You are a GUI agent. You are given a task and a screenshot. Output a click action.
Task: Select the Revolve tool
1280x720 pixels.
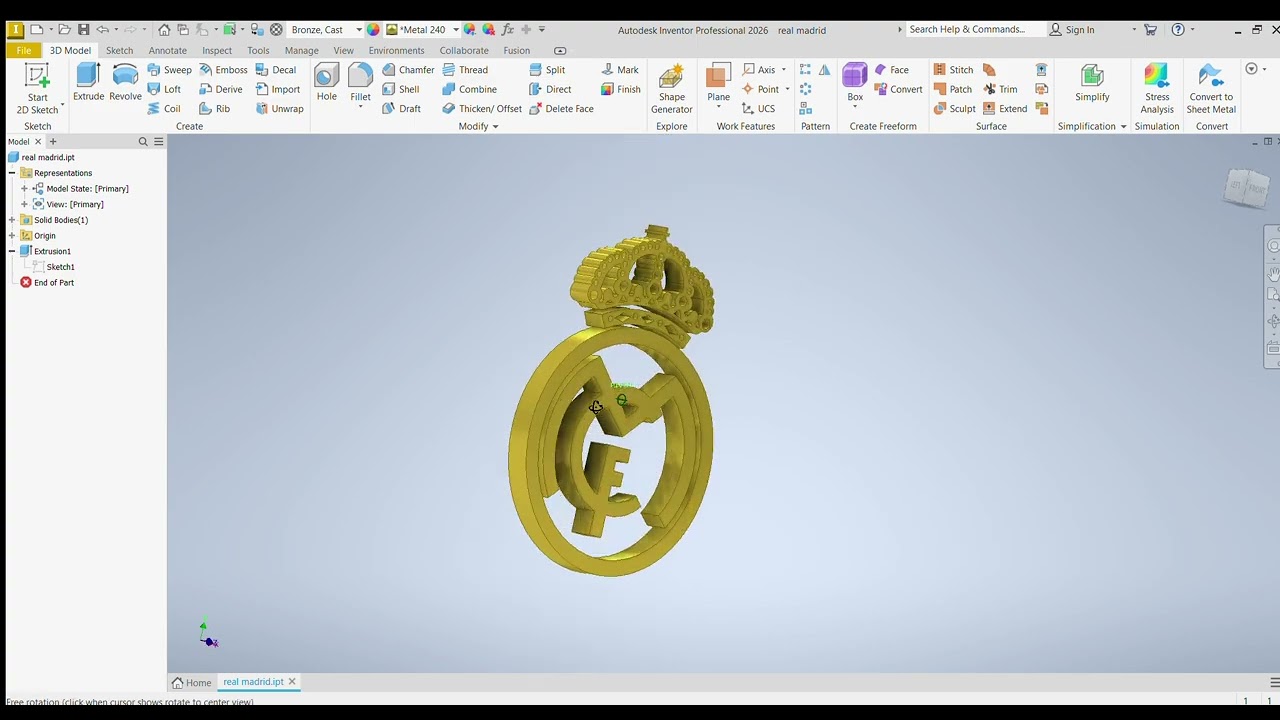coord(125,83)
